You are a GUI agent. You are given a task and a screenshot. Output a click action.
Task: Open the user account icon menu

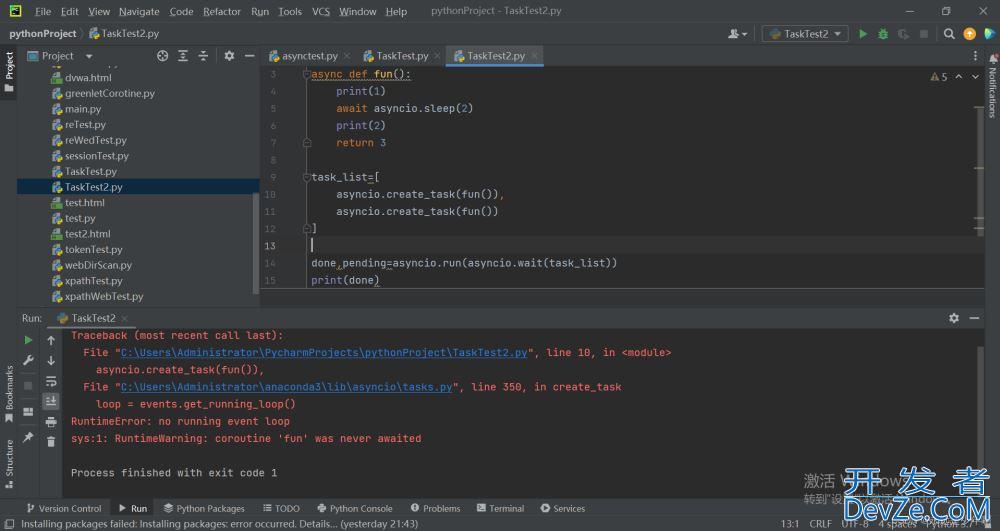[x=737, y=34]
